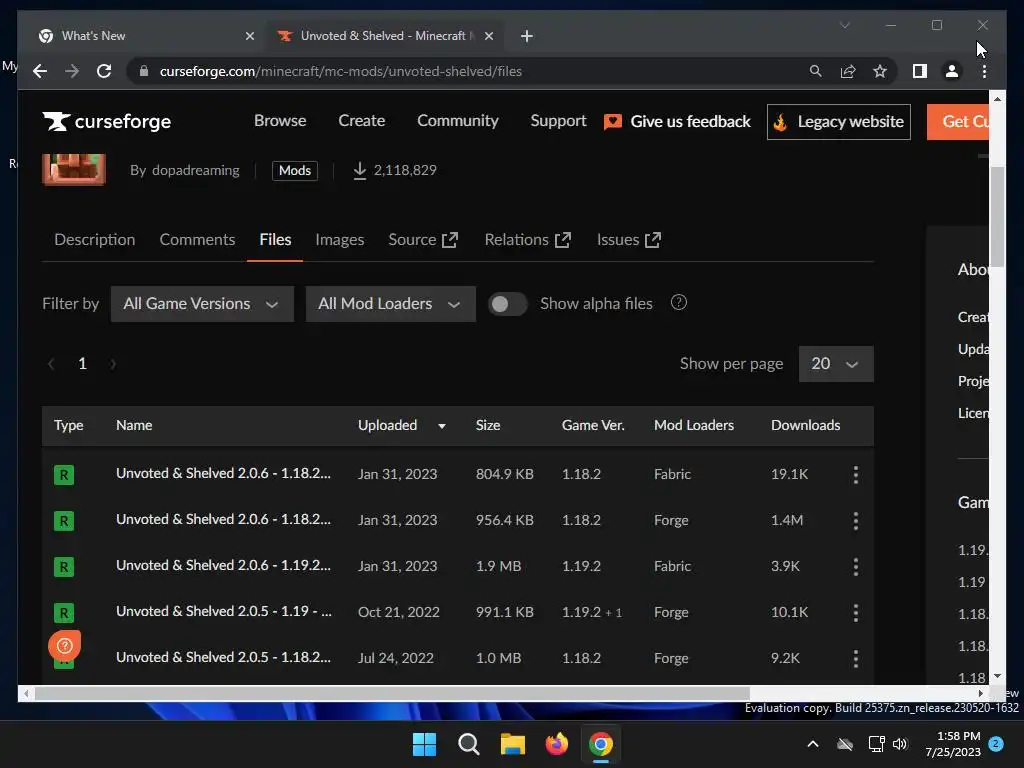Open author dopadreaming profile link

coord(196,170)
